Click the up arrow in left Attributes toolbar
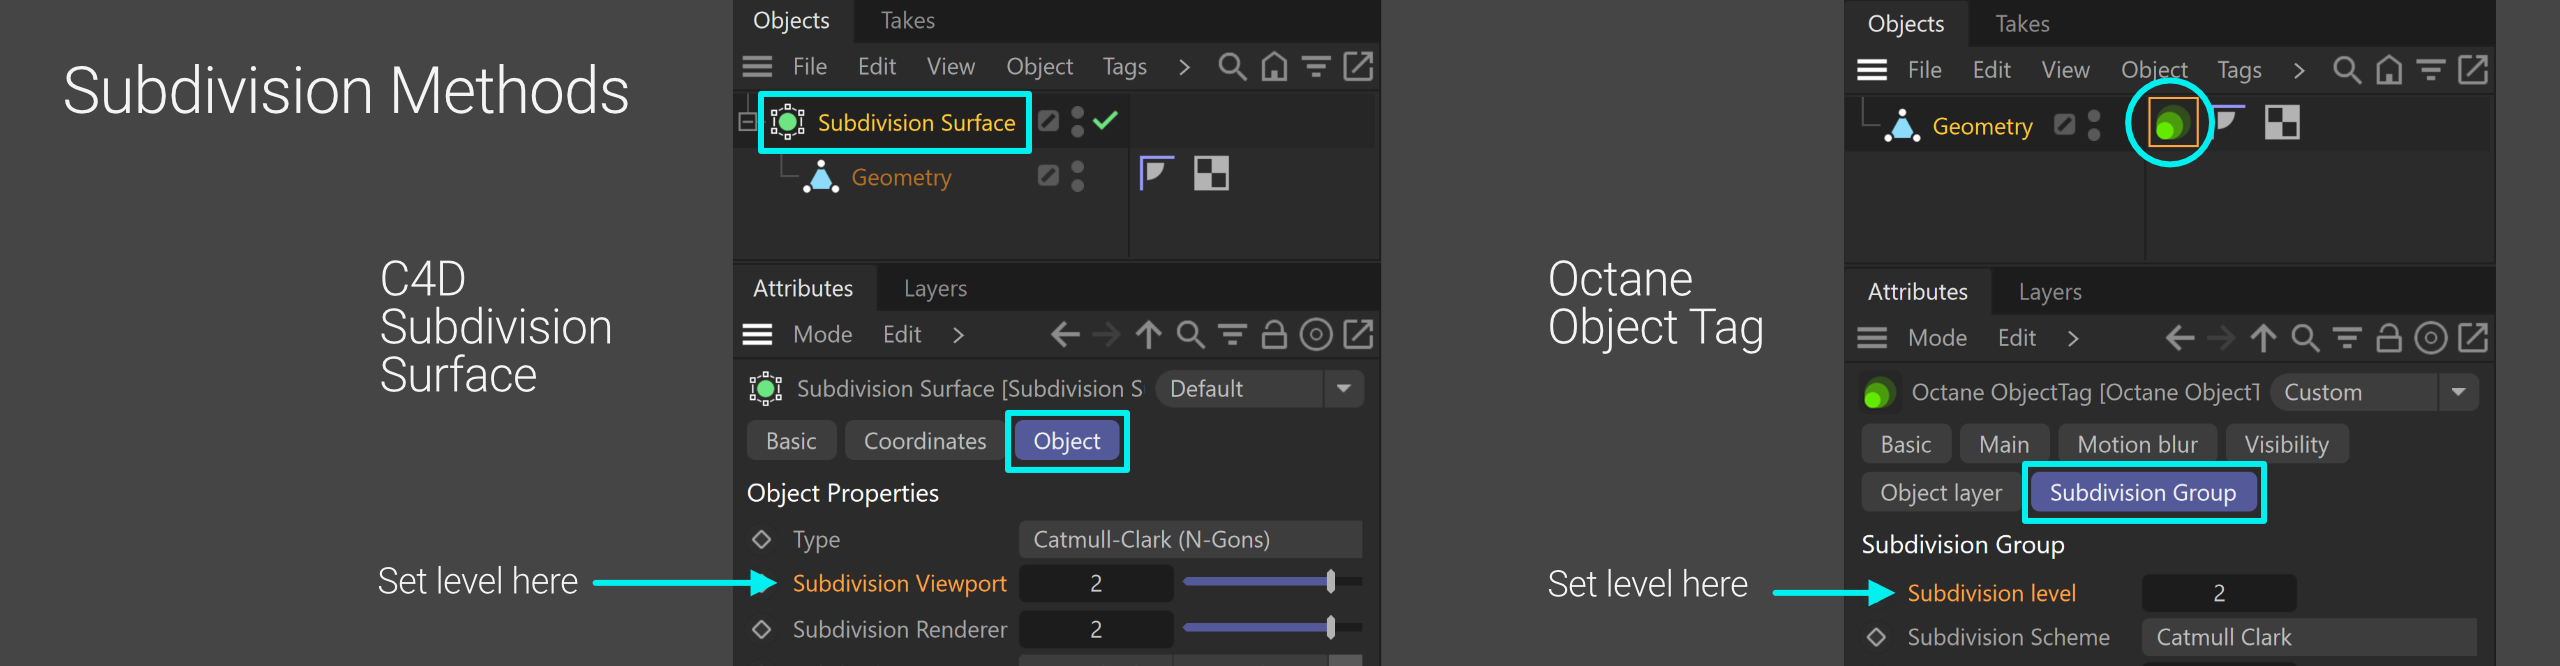This screenshot has width=2560, height=666. coord(1148,334)
